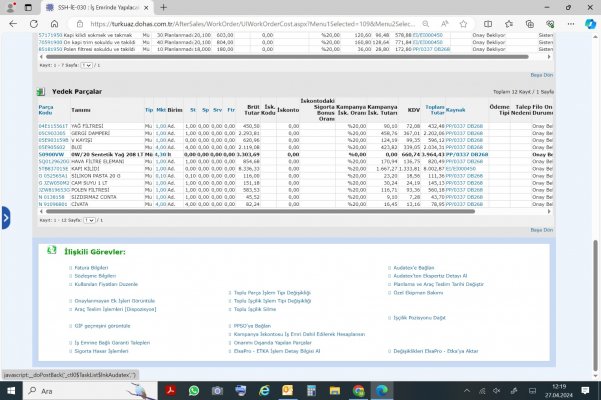Launch Adobe Acrobat from the taskbar
The height and width of the screenshot is (400, 601).
point(171,389)
